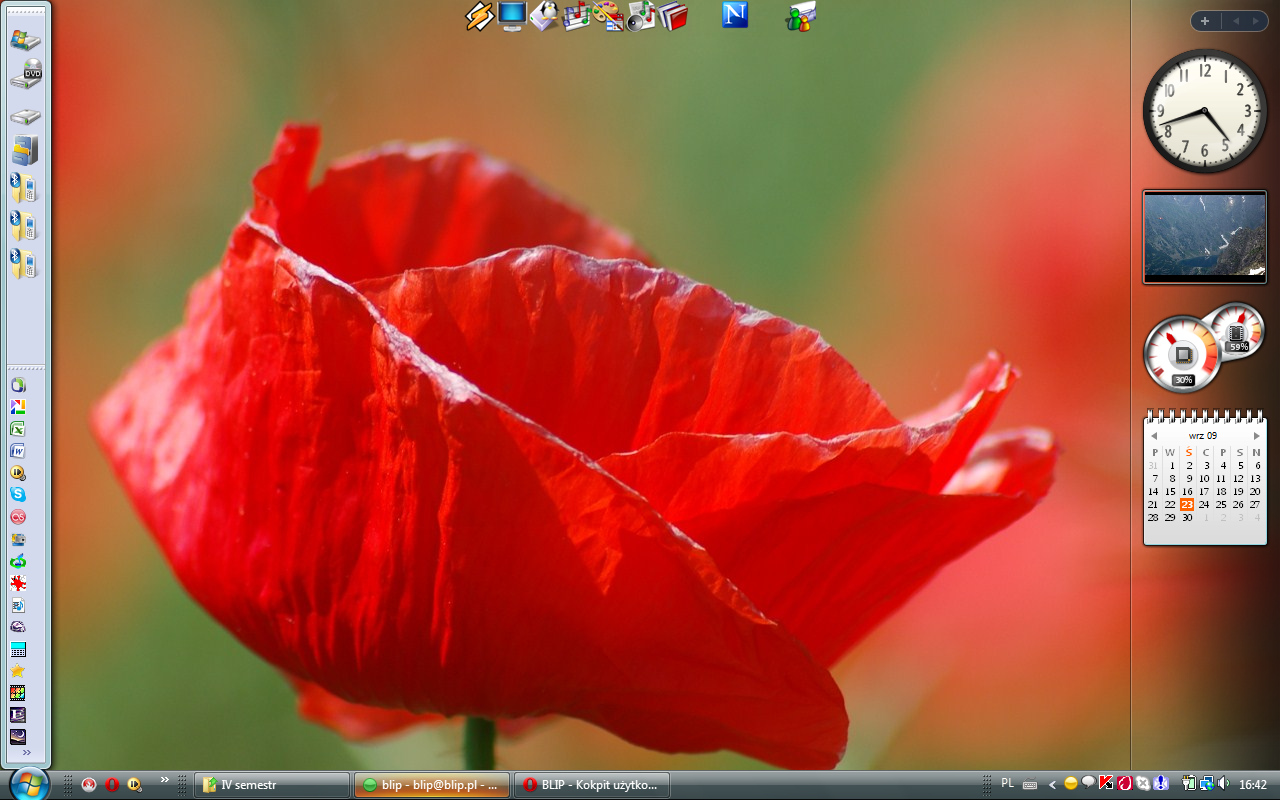Open the Last.fm red icon in left toolbar

(x=18, y=517)
